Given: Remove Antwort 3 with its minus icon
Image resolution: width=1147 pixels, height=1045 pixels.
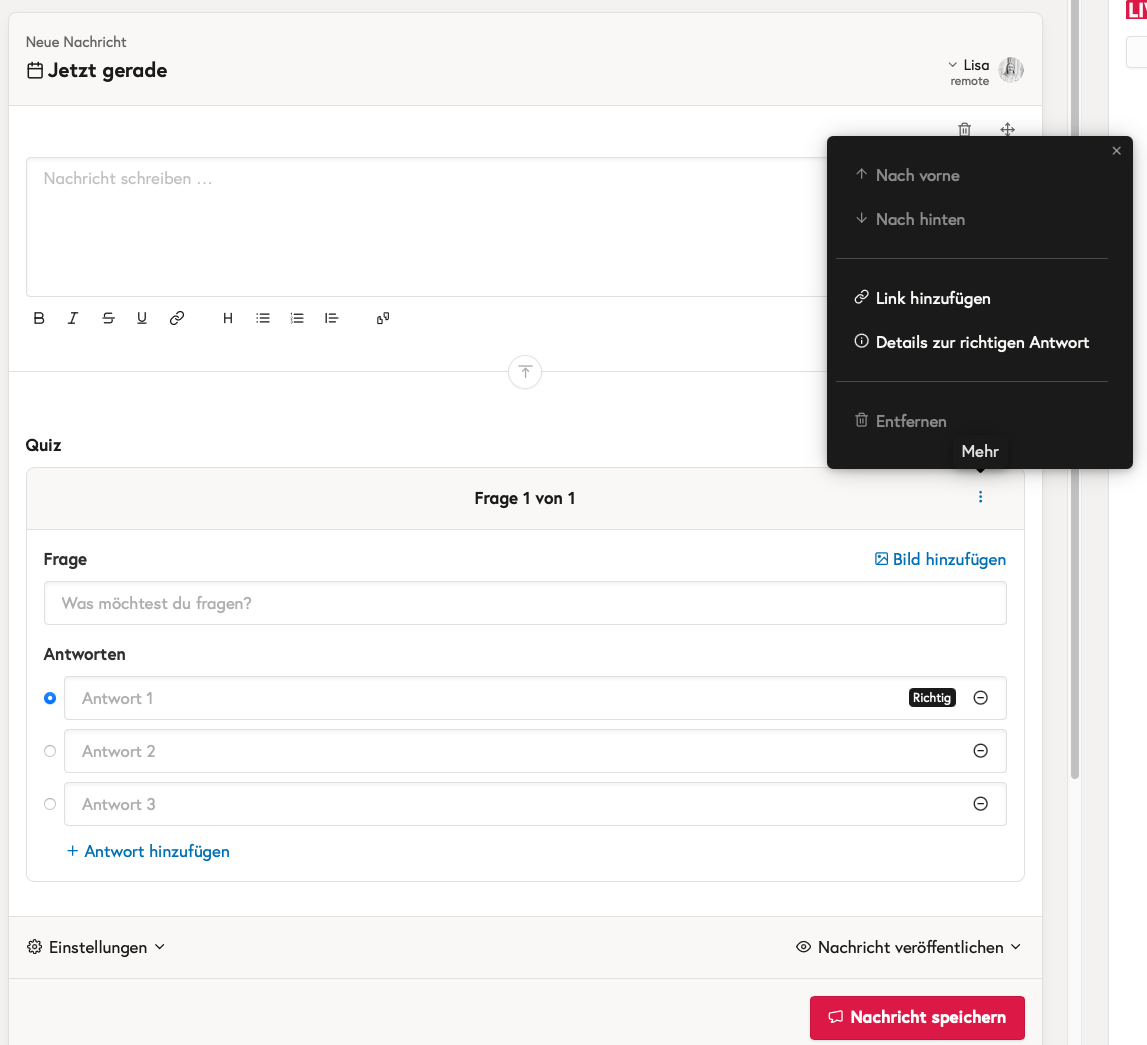Looking at the screenshot, I should [x=980, y=804].
